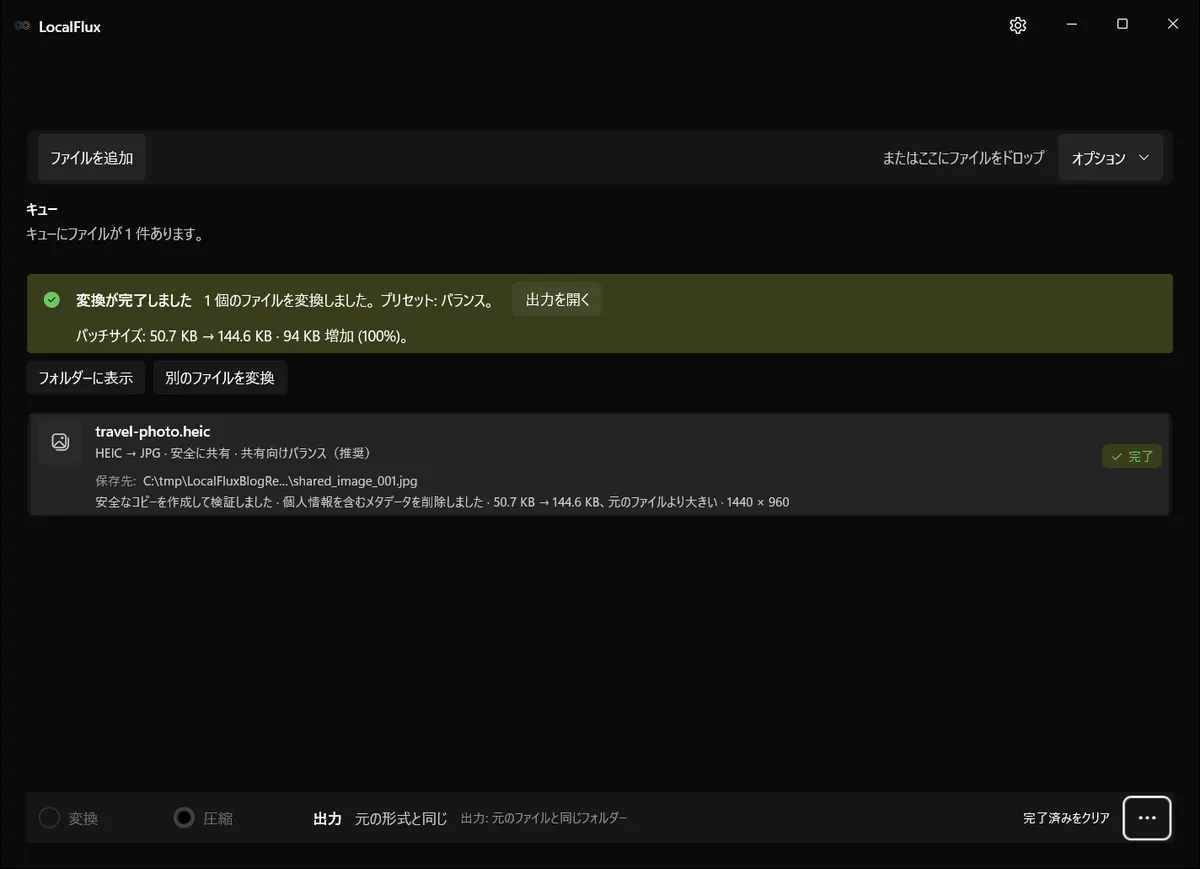Screen dimensions: 1200x869
Task: Click the LocalFlux infinity logo icon
Action: (x=22, y=27)
